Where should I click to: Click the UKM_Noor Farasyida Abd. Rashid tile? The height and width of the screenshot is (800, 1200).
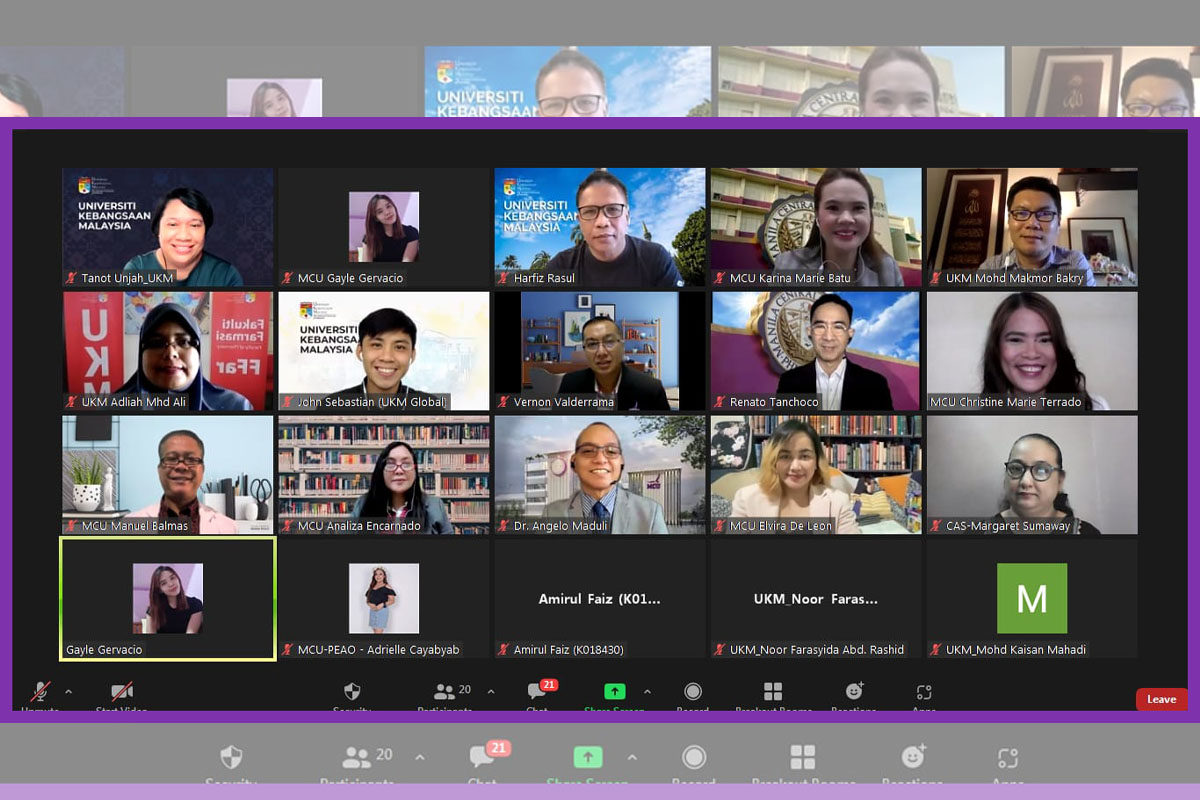pos(816,598)
